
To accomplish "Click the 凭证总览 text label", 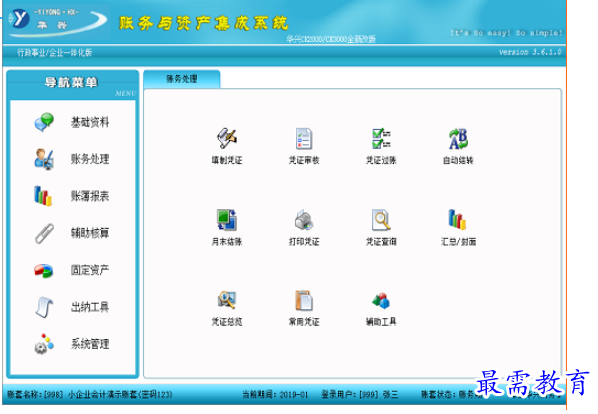I will pyautogui.click(x=227, y=322).
